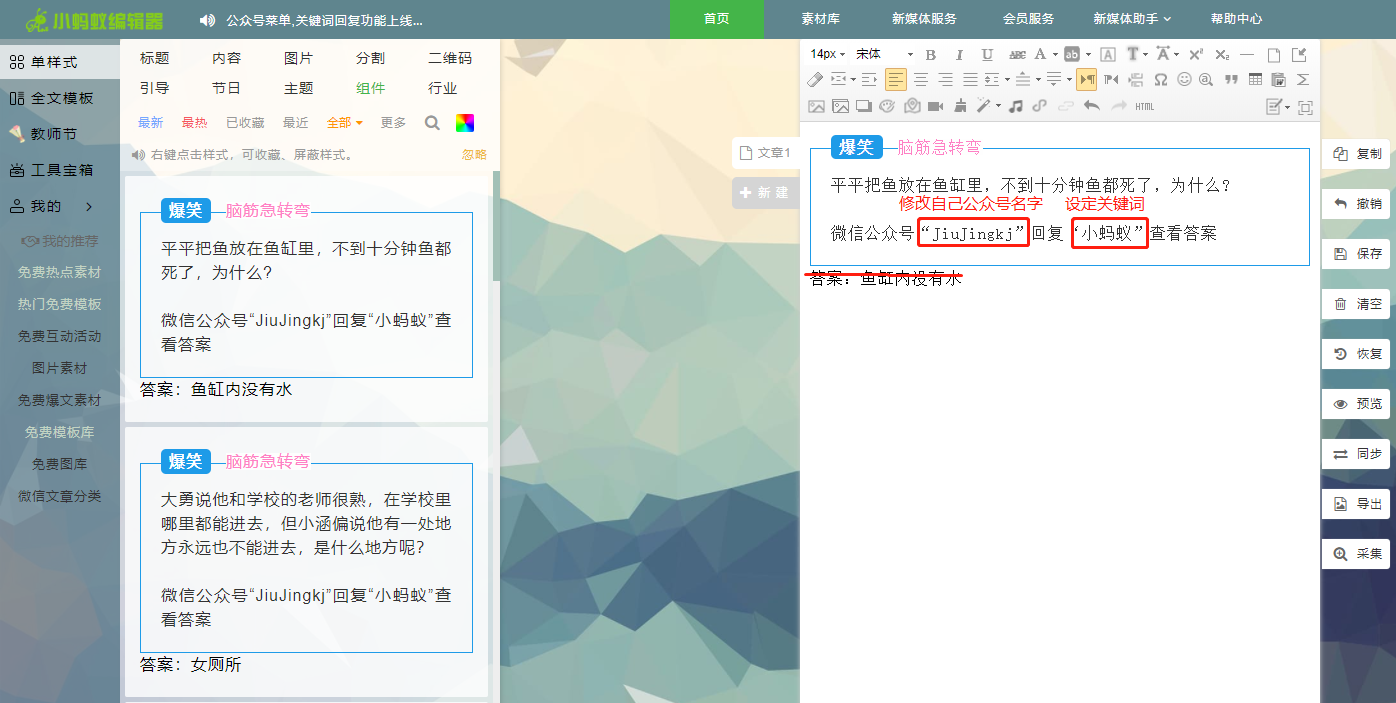Expand the line spacing dropdown arrow
The image size is (1396, 703).
(1007, 79)
